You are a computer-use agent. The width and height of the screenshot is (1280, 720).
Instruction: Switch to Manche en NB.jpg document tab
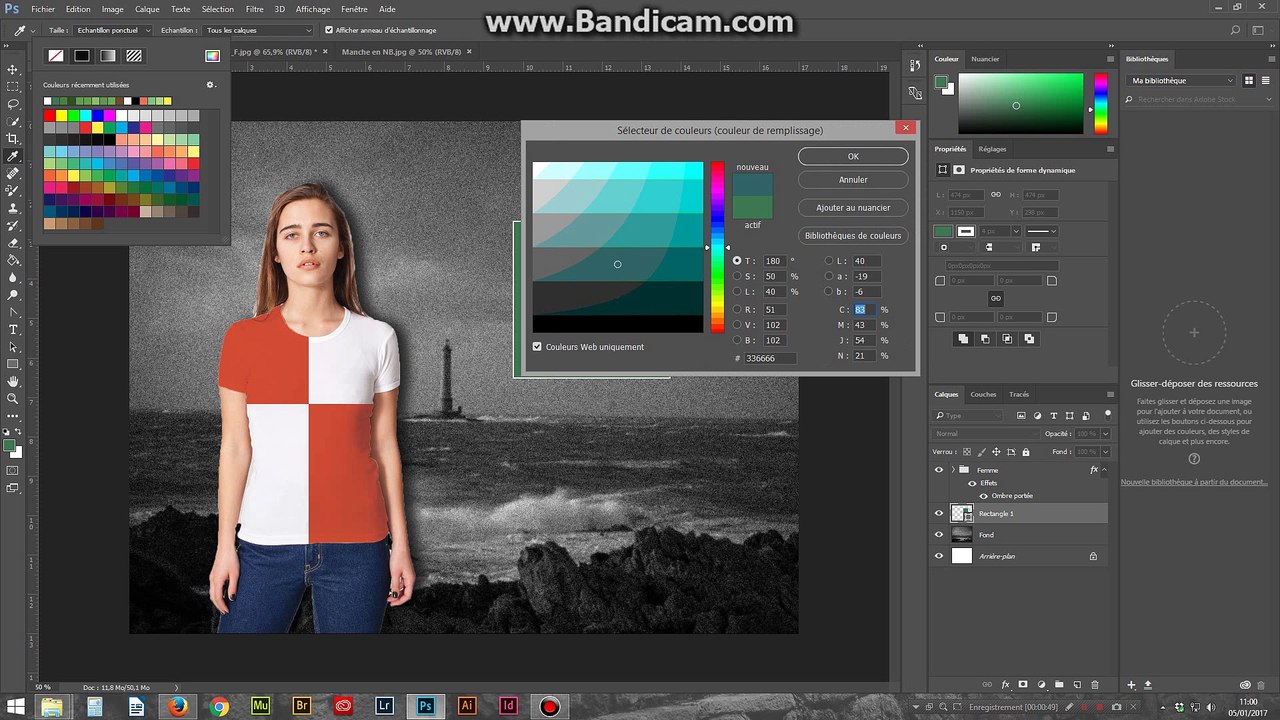(400, 51)
